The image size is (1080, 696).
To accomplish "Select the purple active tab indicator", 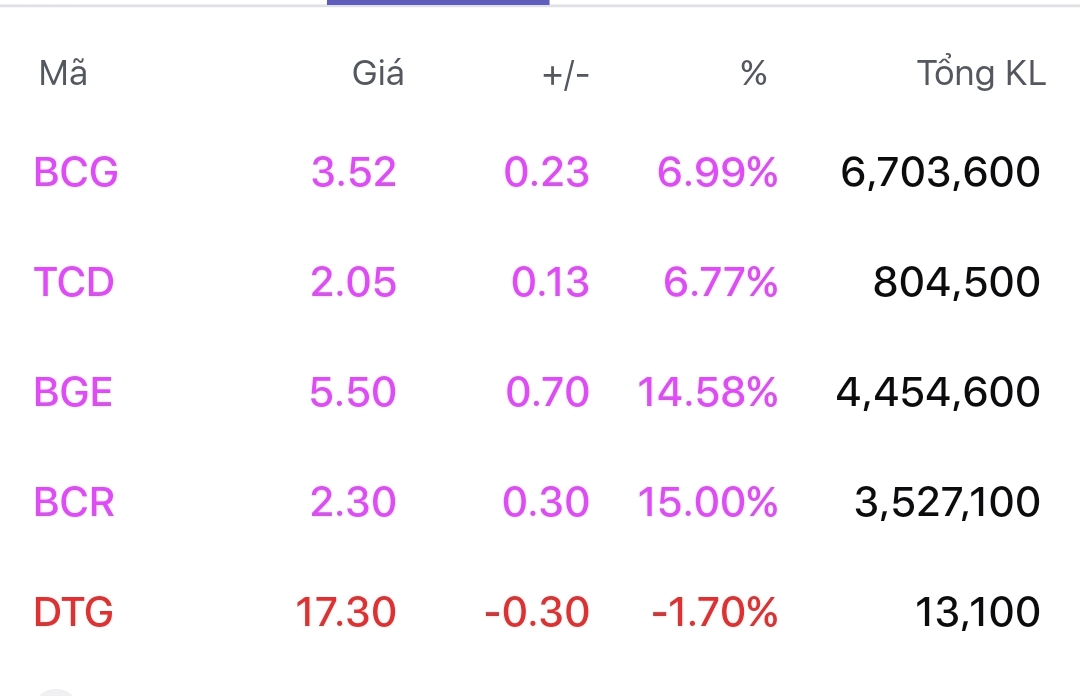I will (x=438, y=3).
